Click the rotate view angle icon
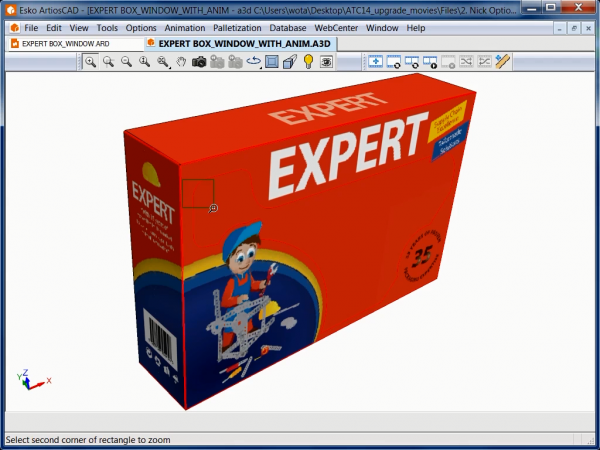This screenshot has width=600, height=450. [254, 62]
